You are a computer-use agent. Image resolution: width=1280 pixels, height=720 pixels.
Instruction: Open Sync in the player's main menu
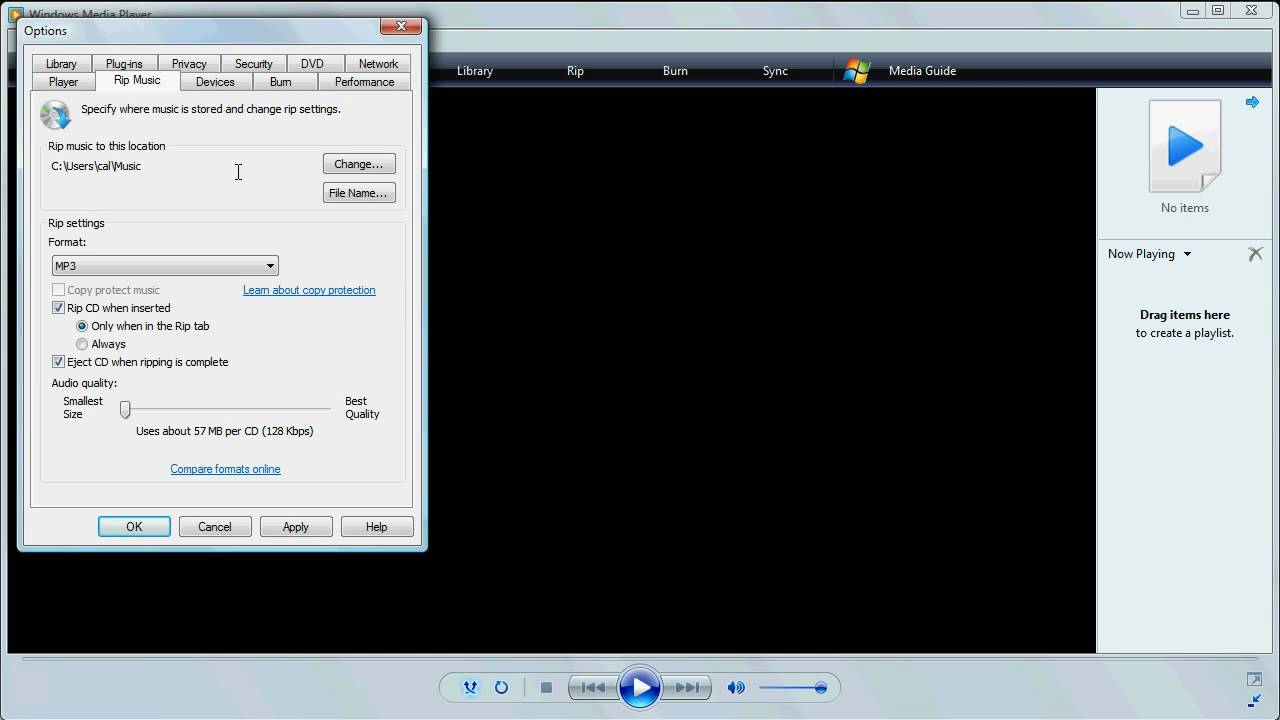[x=775, y=71]
